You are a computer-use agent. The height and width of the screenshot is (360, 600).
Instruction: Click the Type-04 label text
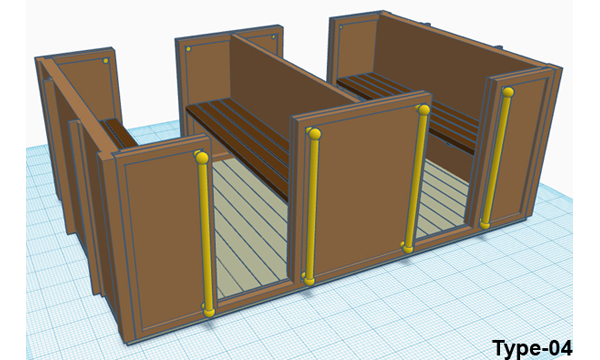[x=532, y=348]
